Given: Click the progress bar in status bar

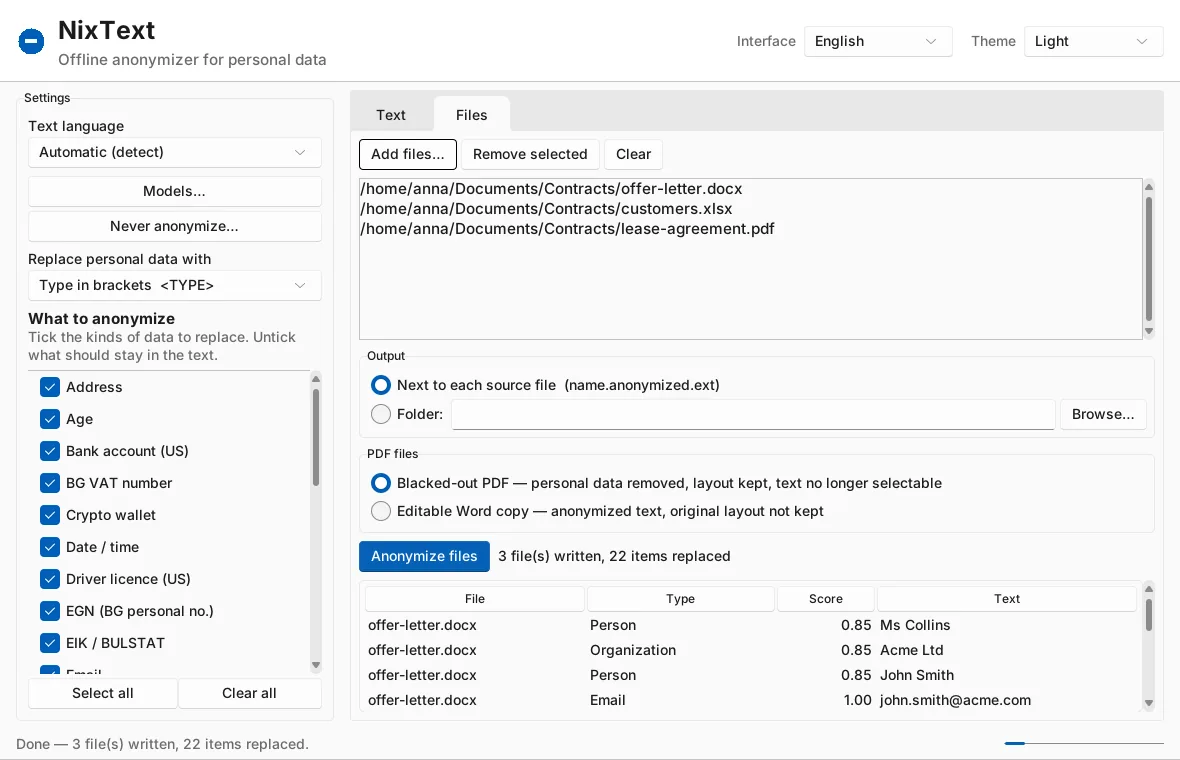Looking at the screenshot, I should [1084, 743].
